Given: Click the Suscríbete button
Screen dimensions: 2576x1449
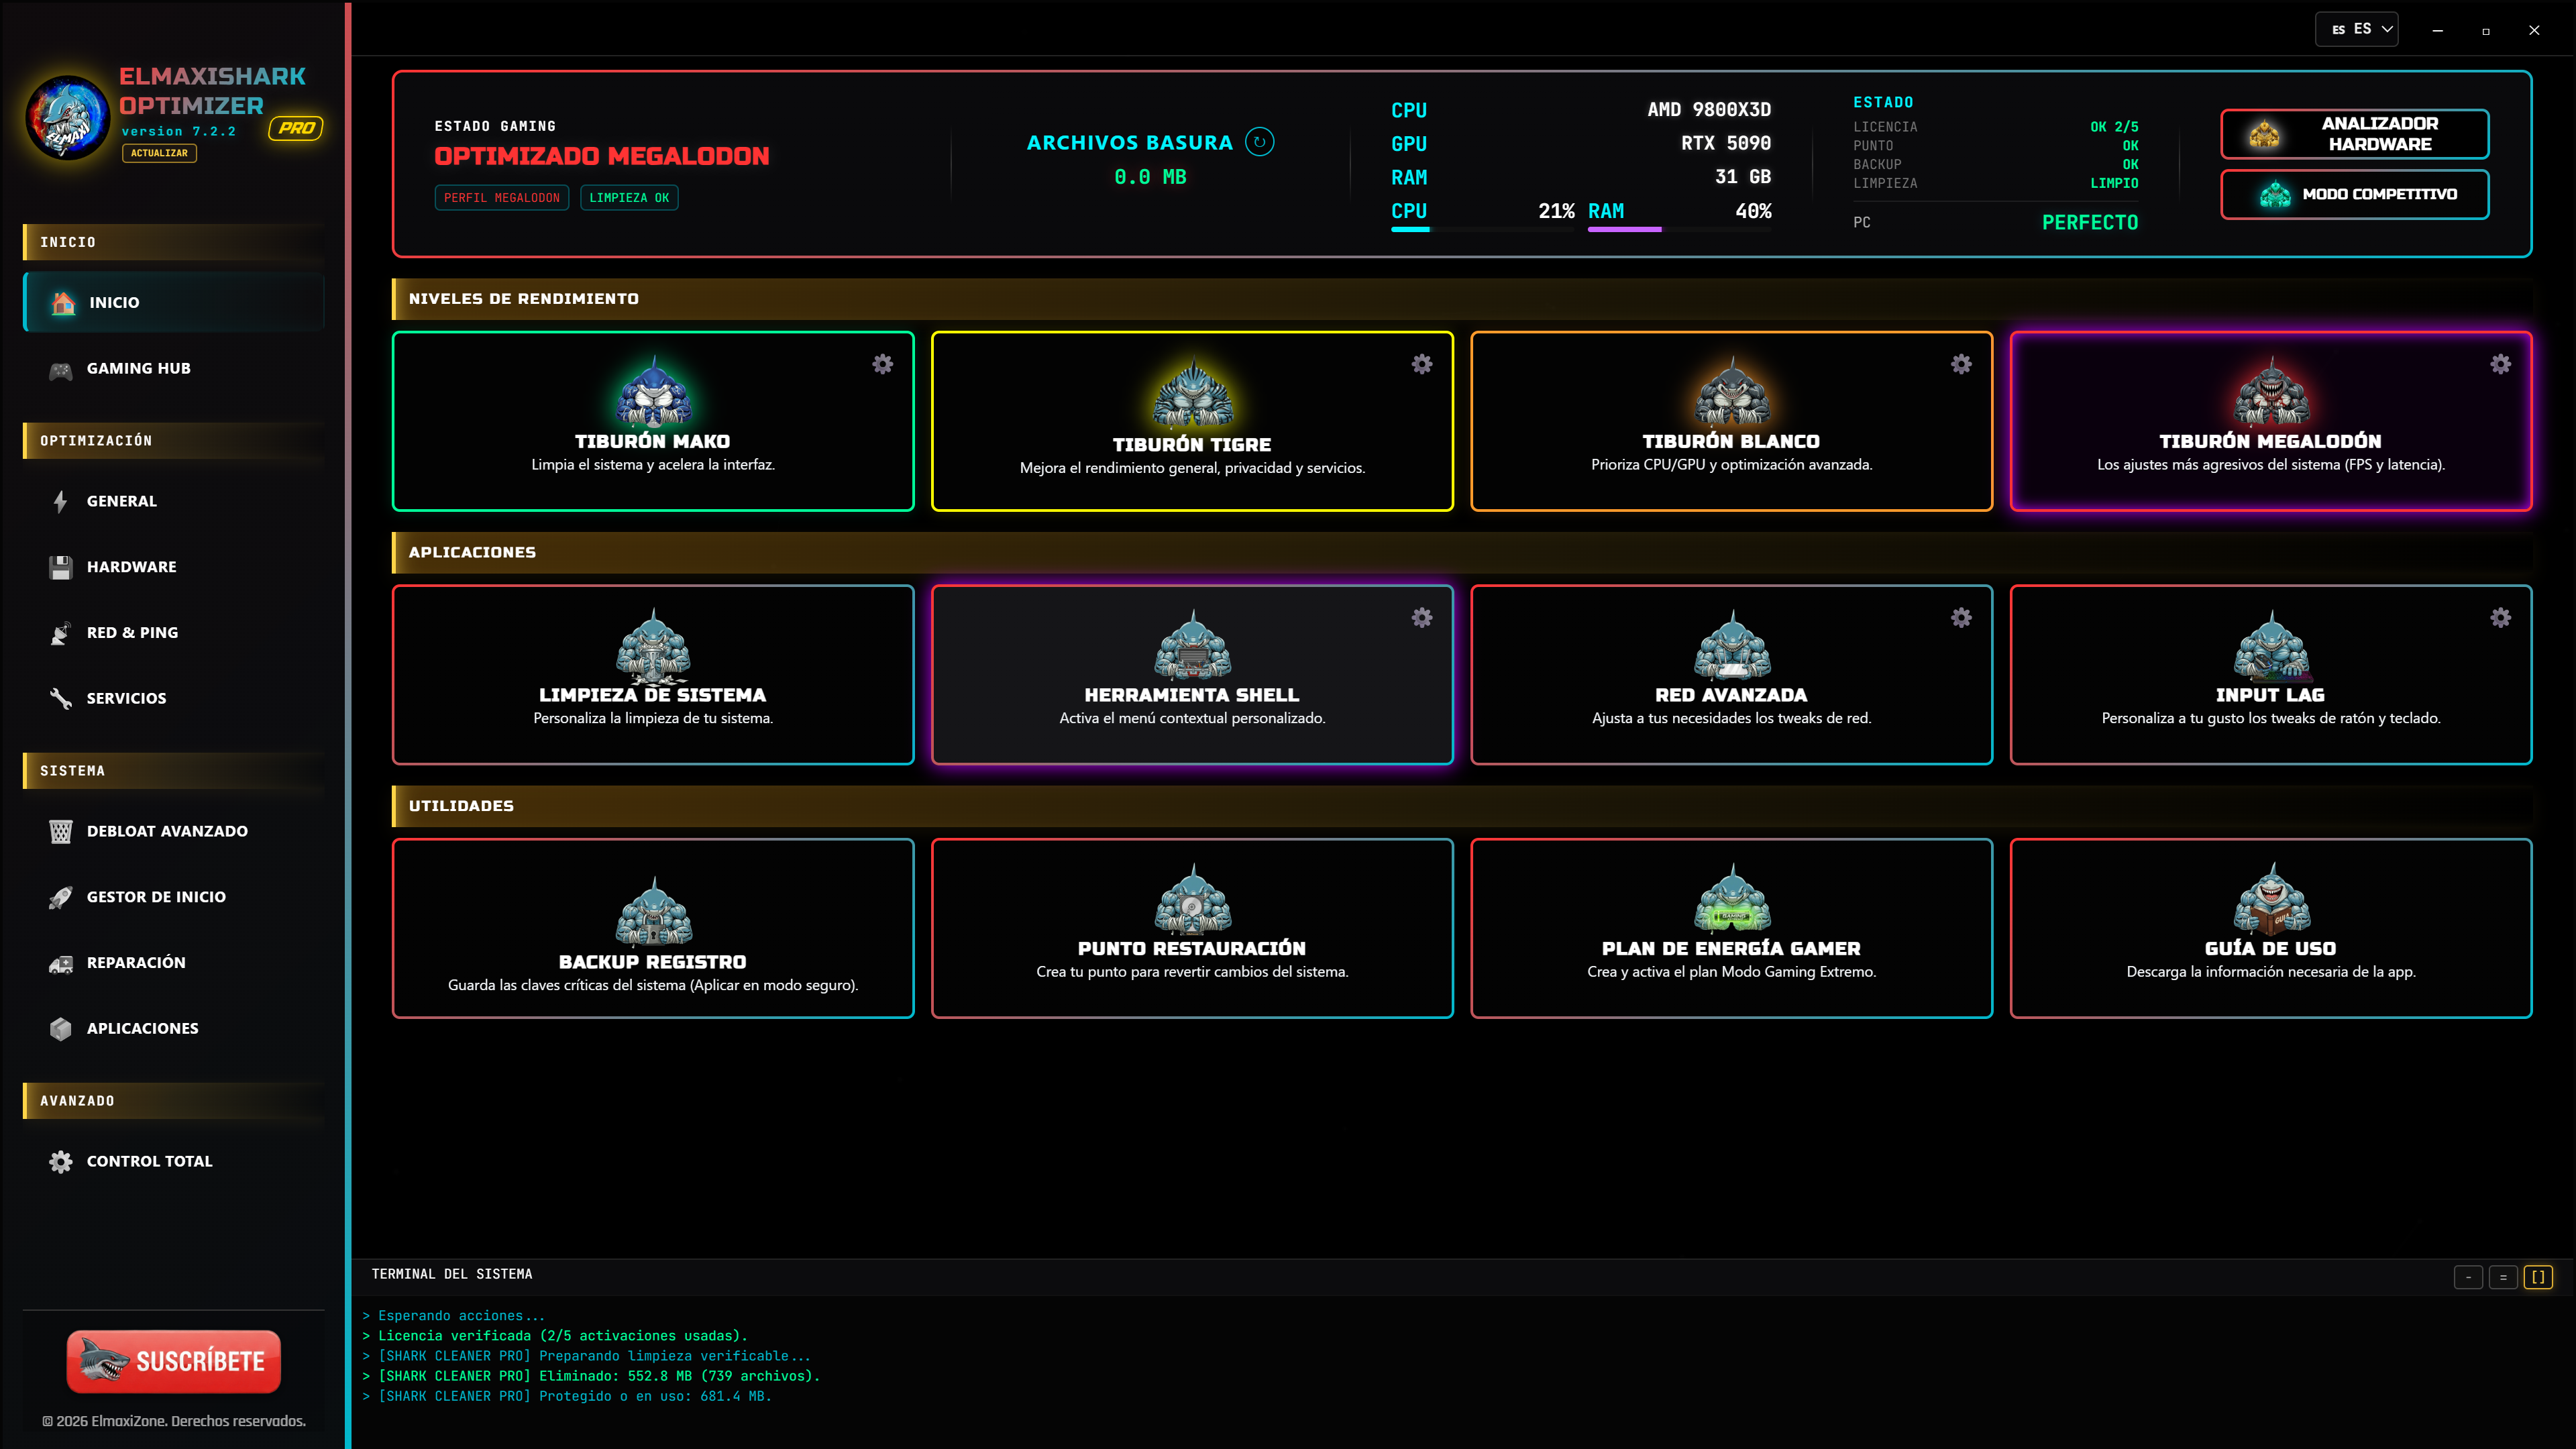Looking at the screenshot, I should pyautogui.click(x=173, y=1361).
